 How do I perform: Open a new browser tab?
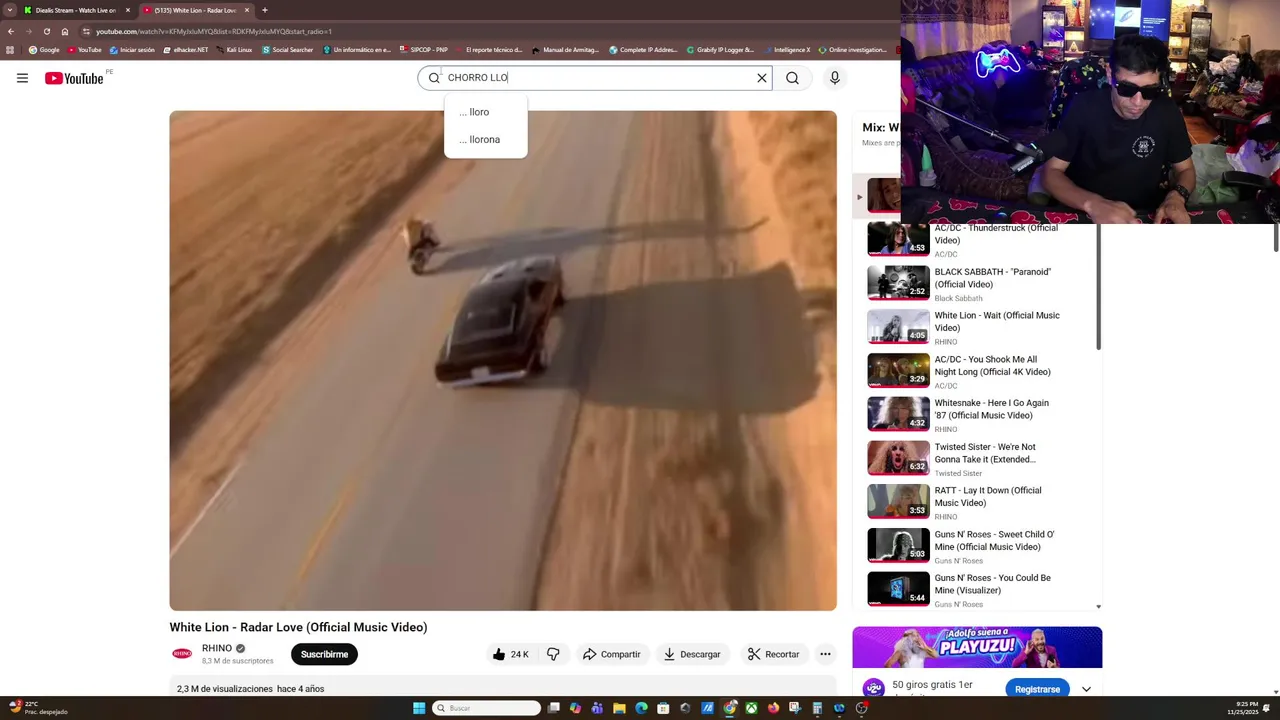click(265, 10)
